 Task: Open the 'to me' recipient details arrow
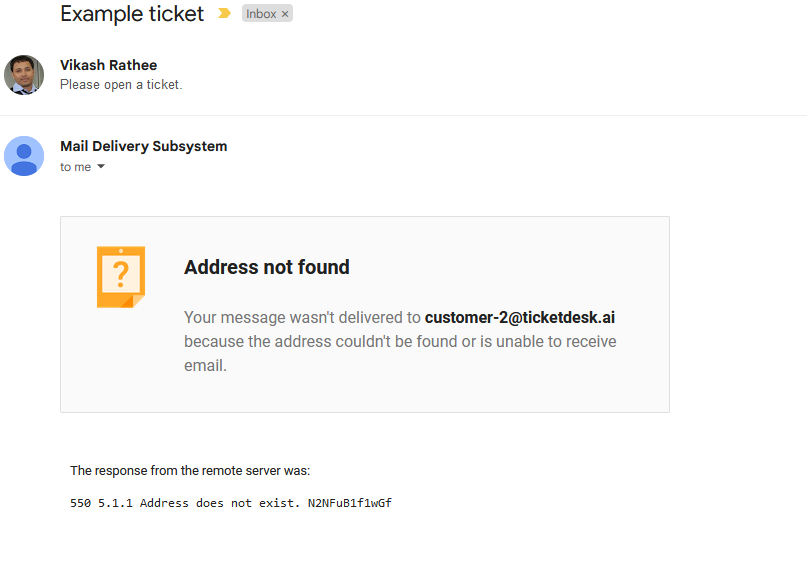pyautogui.click(x=101, y=167)
